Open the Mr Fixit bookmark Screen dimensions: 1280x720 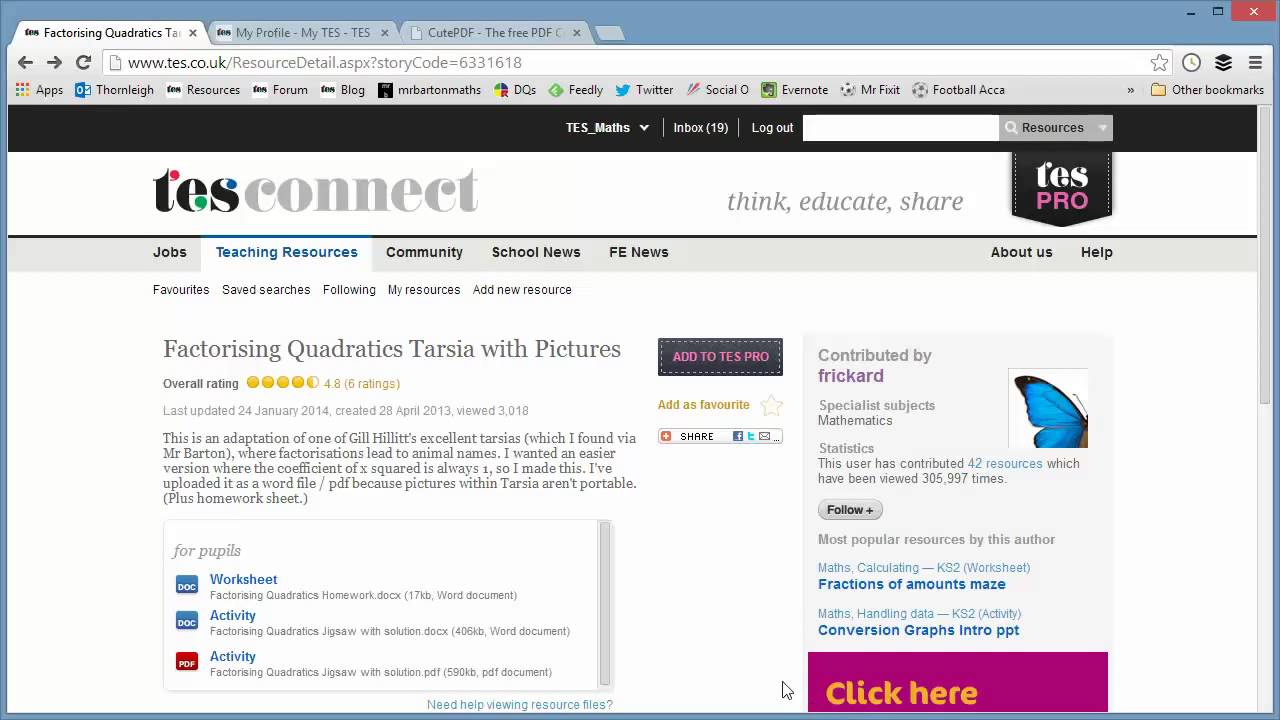870,90
